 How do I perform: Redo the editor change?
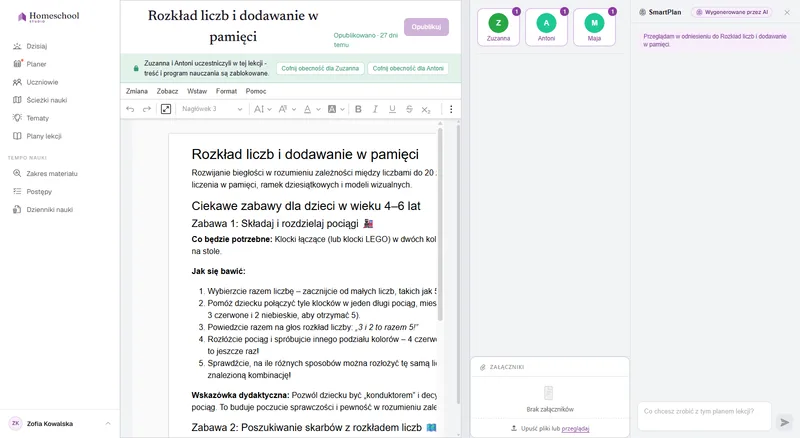147,109
